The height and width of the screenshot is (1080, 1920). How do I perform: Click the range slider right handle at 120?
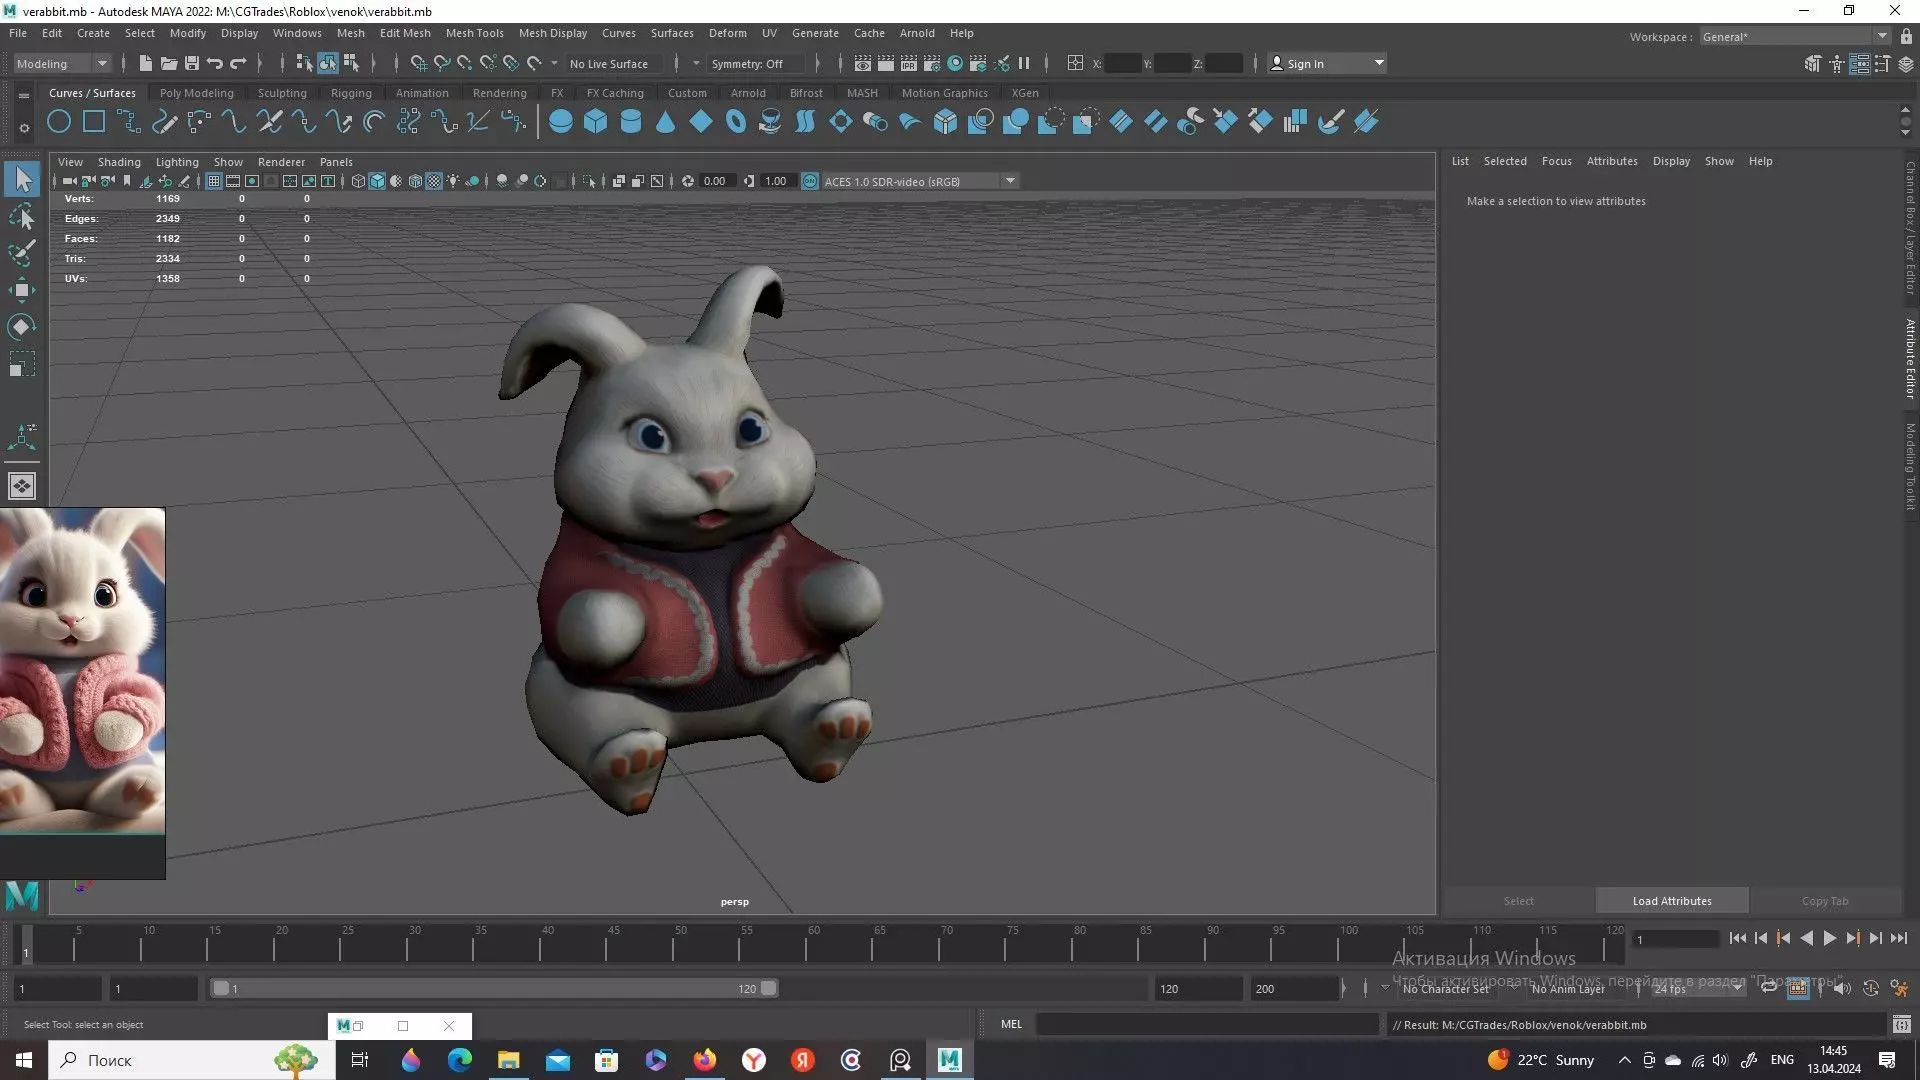tap(768, 988)
